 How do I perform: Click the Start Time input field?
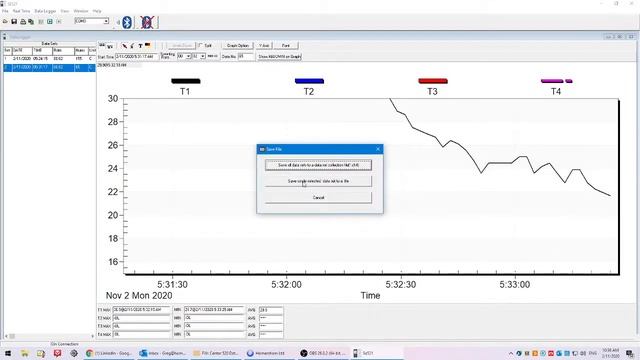point(137,57)
